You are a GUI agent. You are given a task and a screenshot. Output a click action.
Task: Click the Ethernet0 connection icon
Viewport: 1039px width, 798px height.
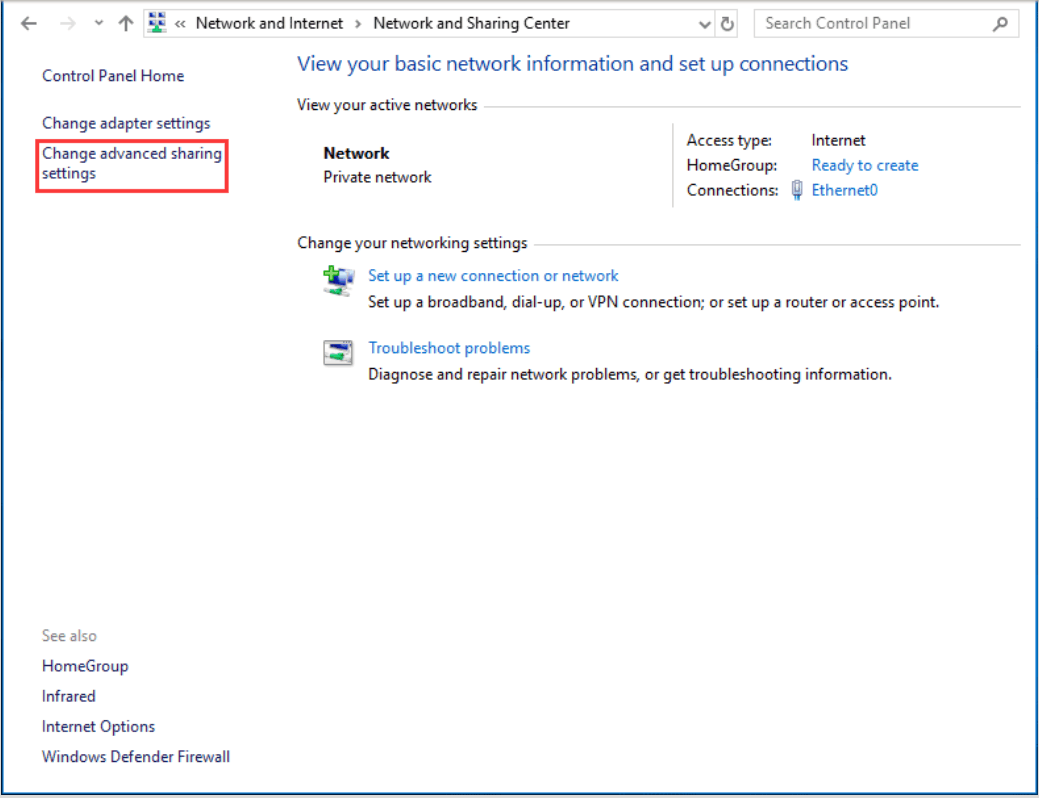click(x=797, y=190)
